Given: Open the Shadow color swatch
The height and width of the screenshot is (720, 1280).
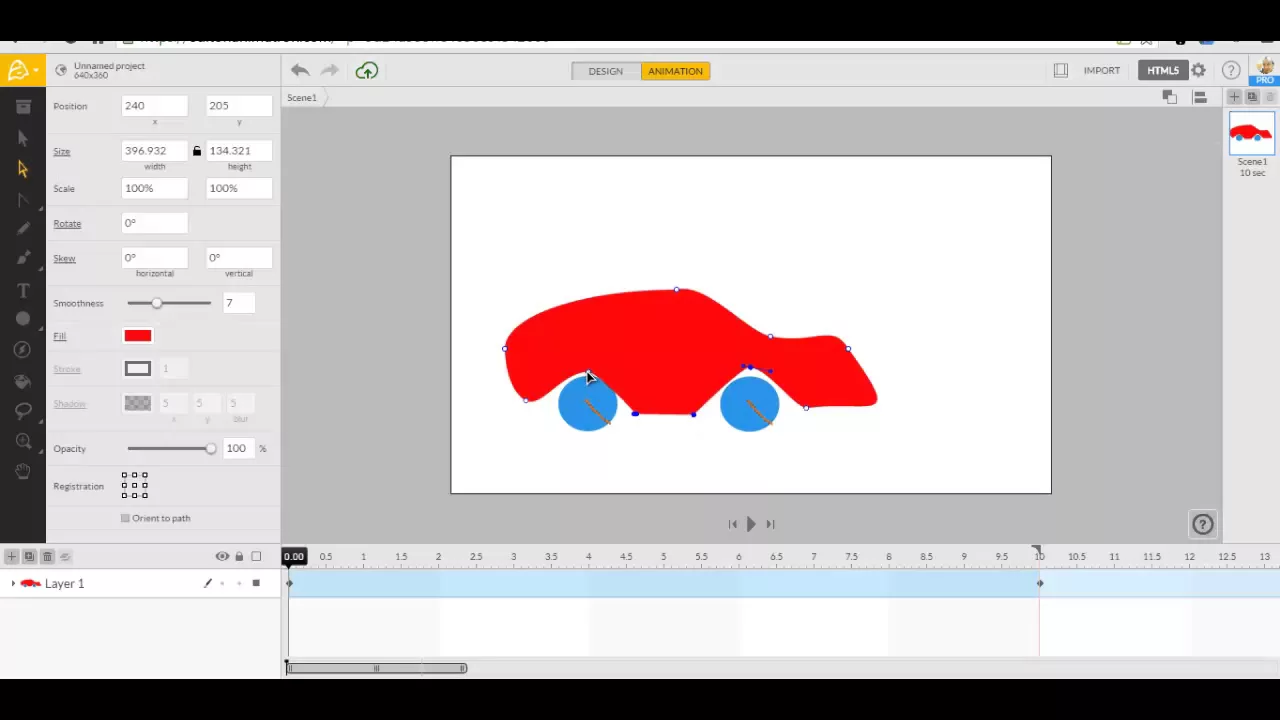Looking at the screenshot, I should (138, 403).
